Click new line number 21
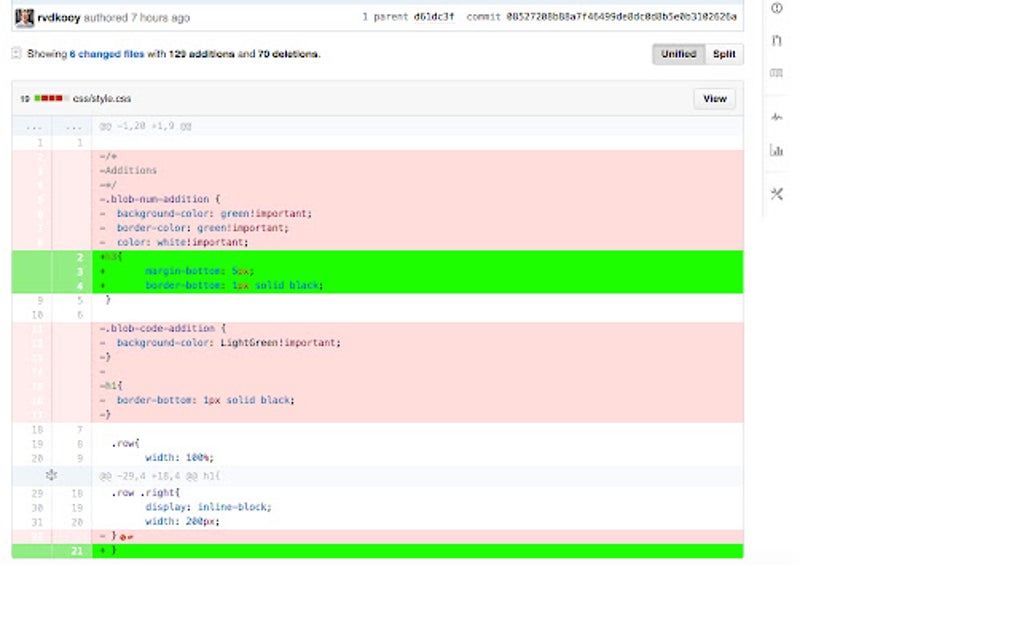This screenshot has width=1020, height=638. pyautogui.click(x=77, y=551)
